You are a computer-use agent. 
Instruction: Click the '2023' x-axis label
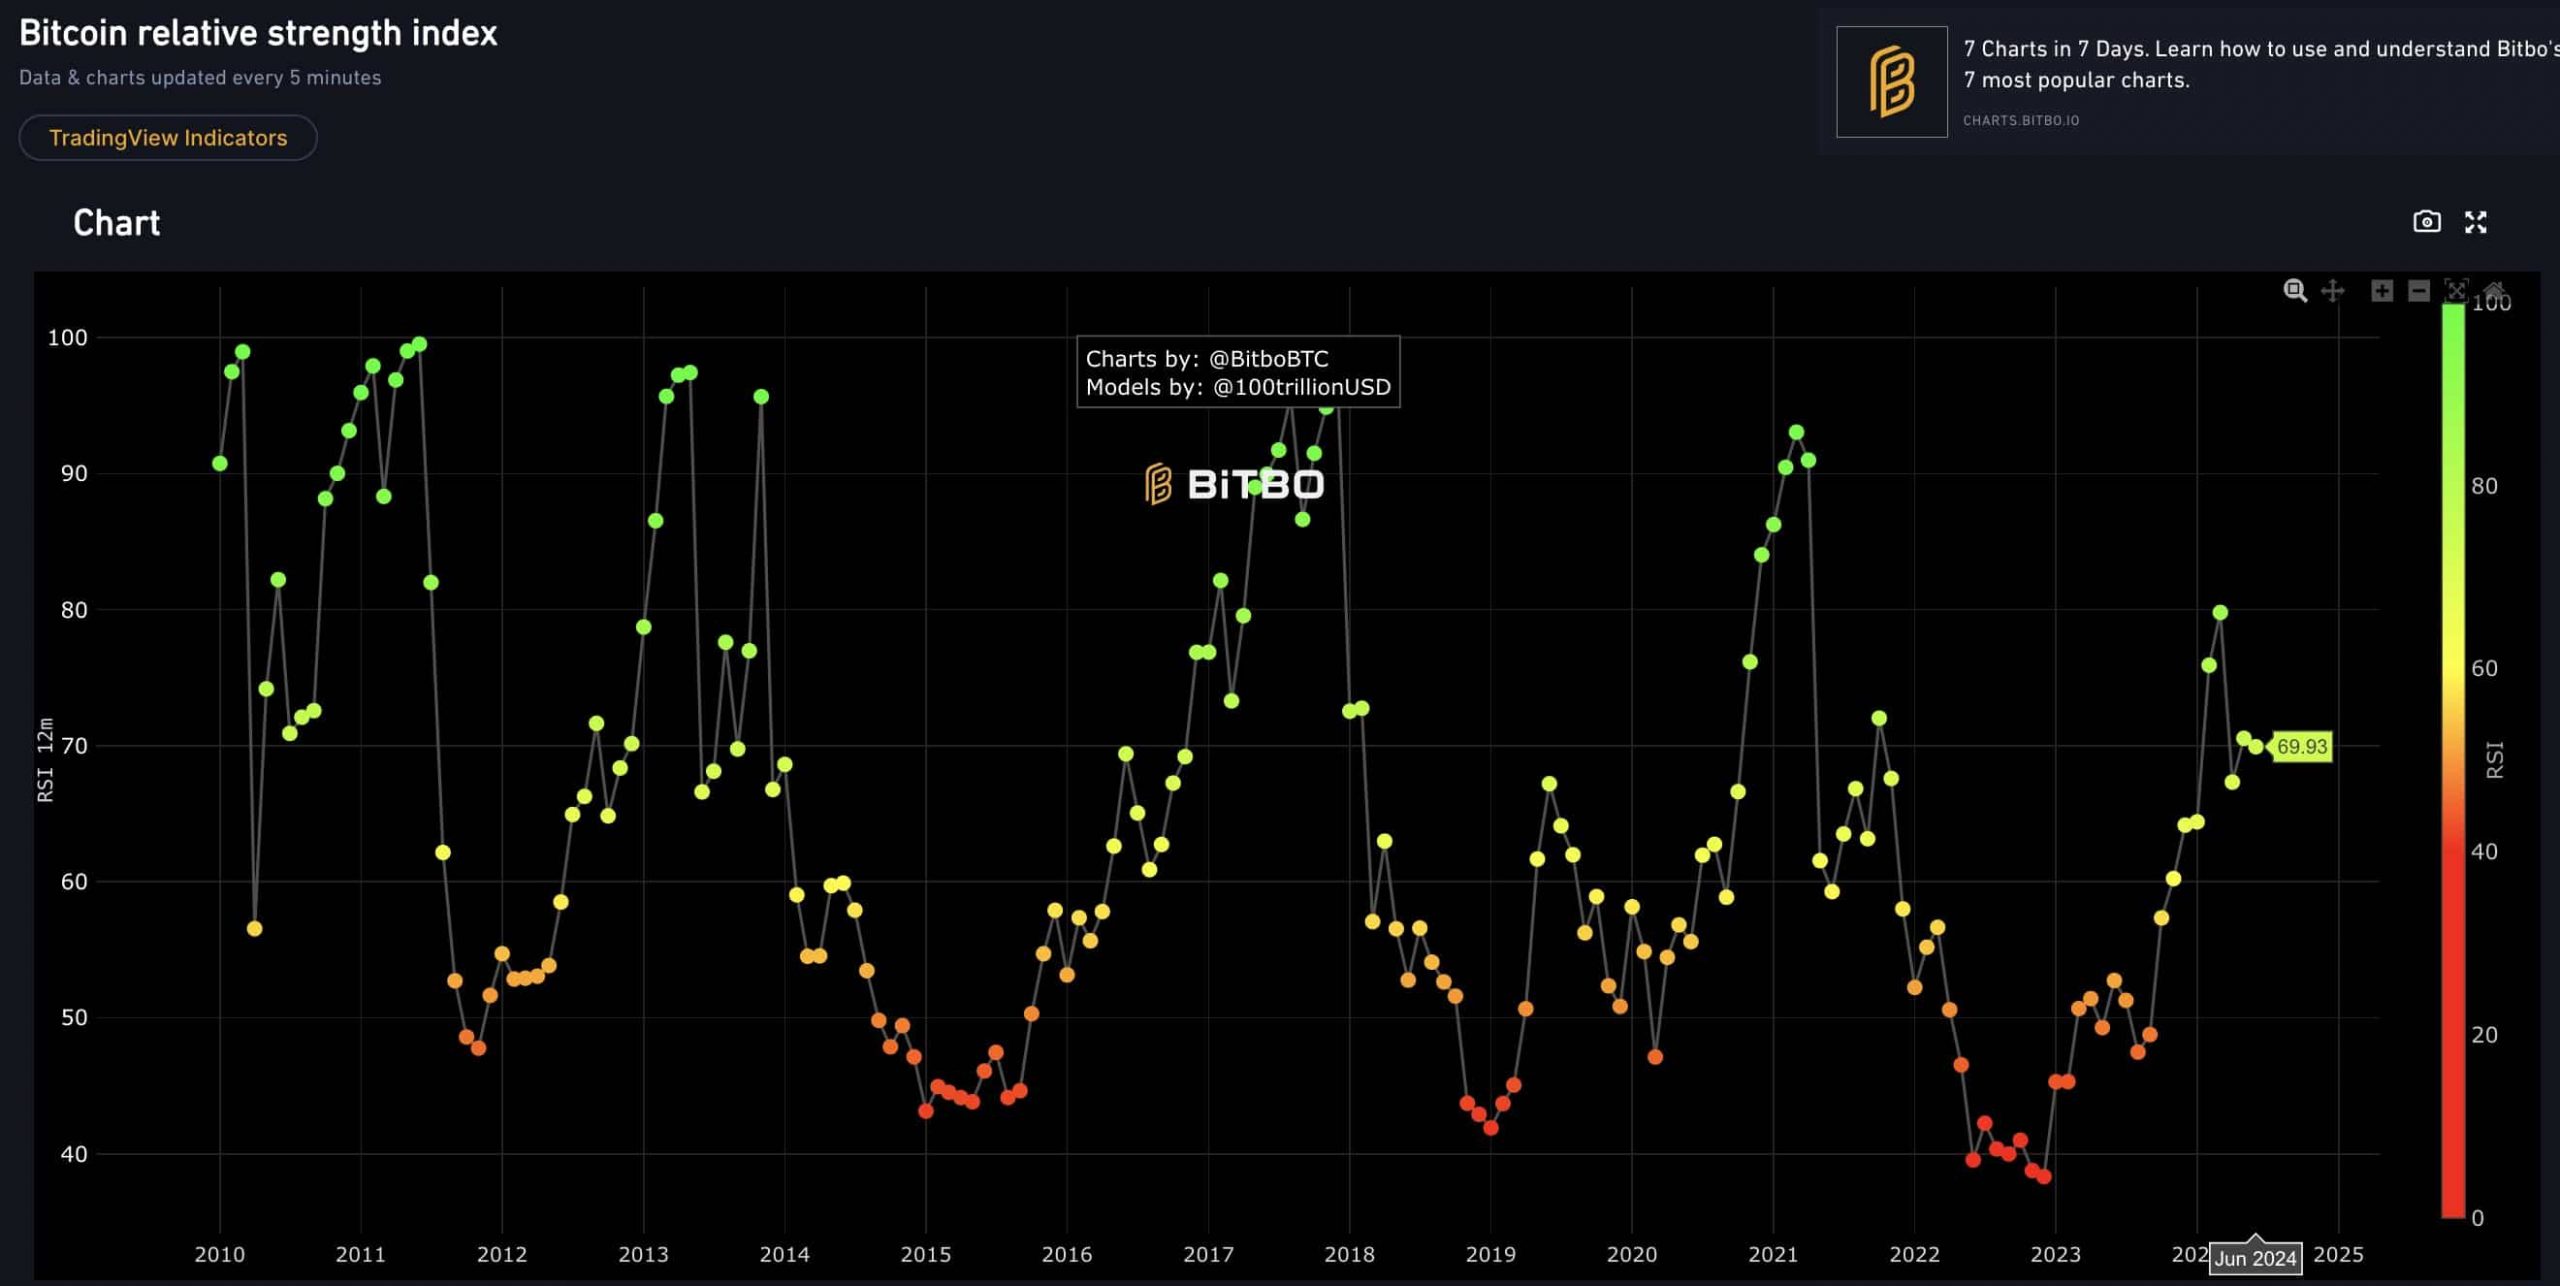pos(2056,1254)
